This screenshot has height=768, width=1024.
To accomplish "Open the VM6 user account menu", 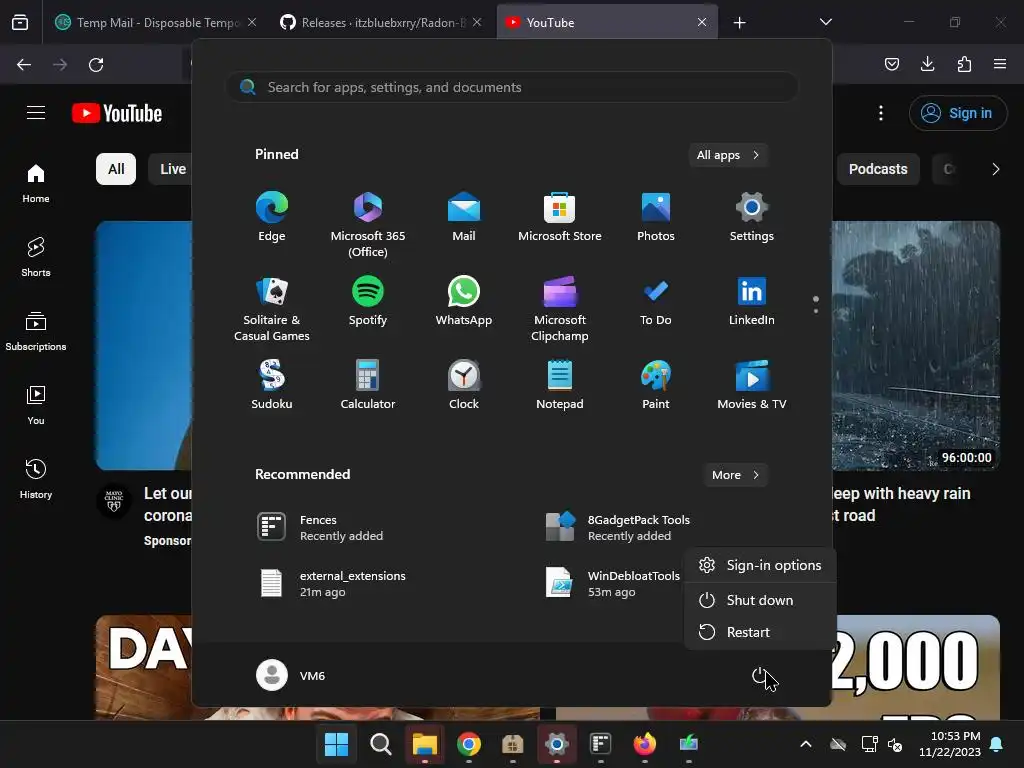I will pos(291,675).
